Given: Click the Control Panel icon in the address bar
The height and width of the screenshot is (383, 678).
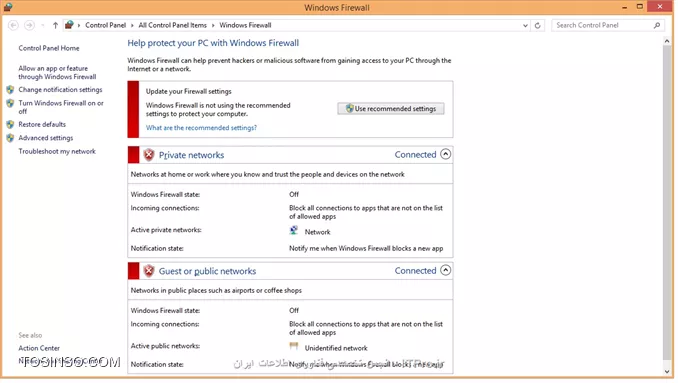Looking at the screenshot, I should point(69,25).
